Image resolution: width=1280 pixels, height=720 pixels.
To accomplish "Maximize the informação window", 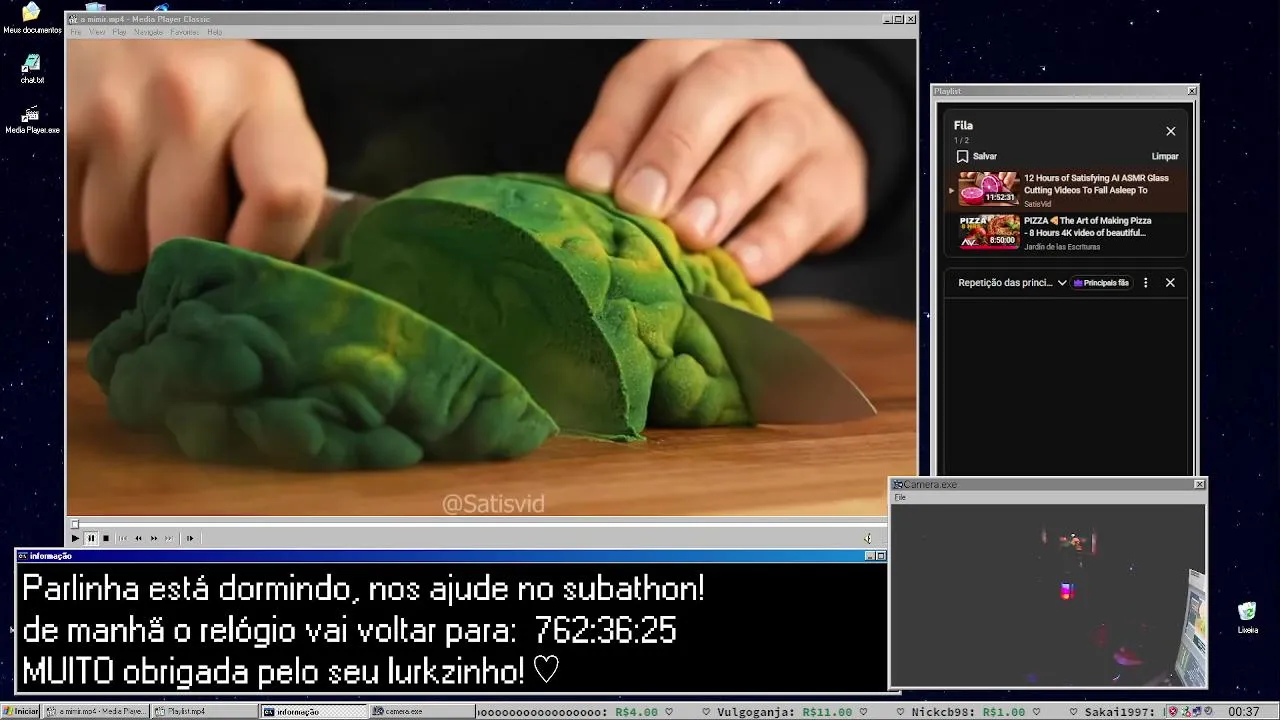I will click(x=880, y=556).
